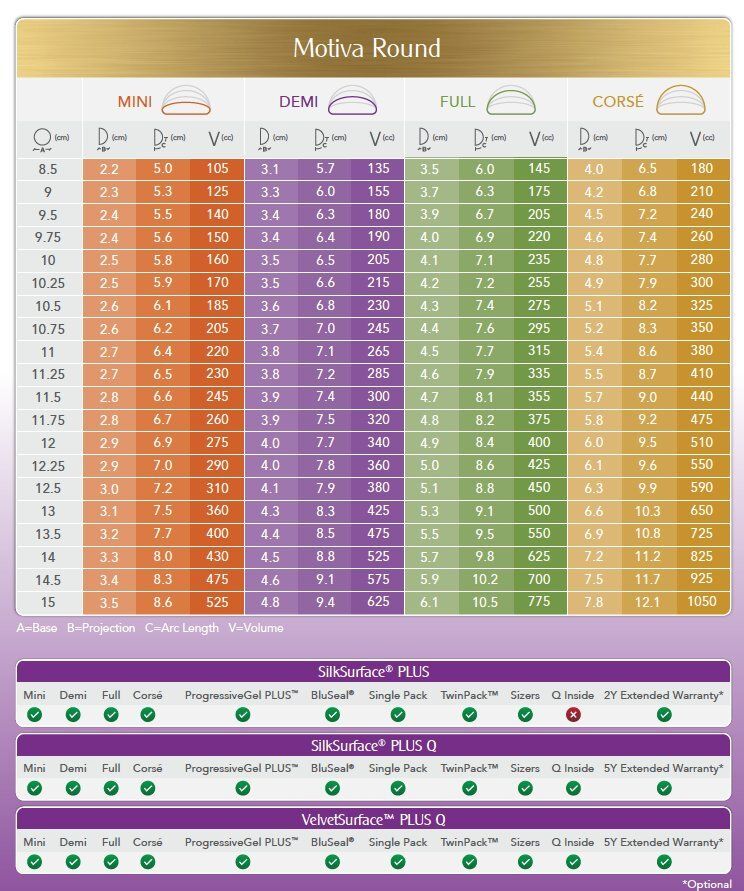Click Corsé checkmark in VelvetSurface PLUS Q
The image size is (744, 891).
click(x=148, y=862)
